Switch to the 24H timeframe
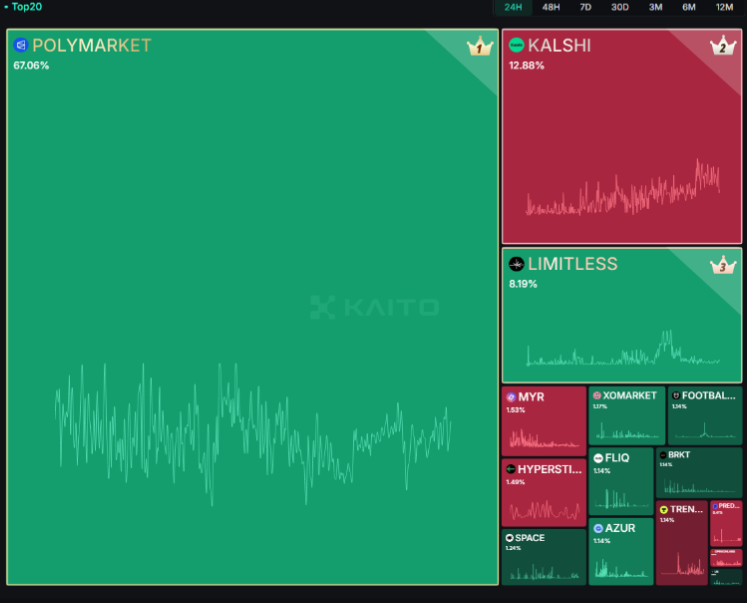Viewport: 747px width, 603px height. tap(513, 7)
